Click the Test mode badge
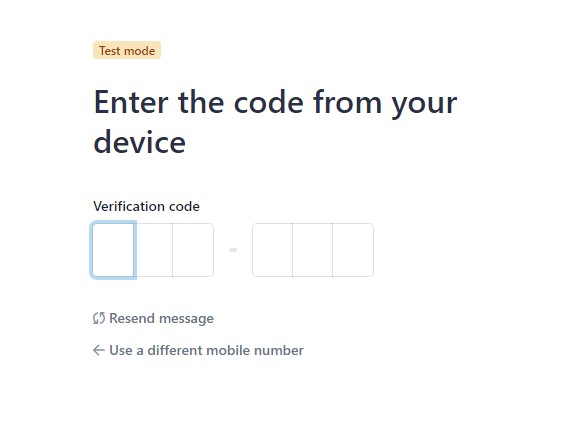571x436 pixels. click(x=127, y=50)
